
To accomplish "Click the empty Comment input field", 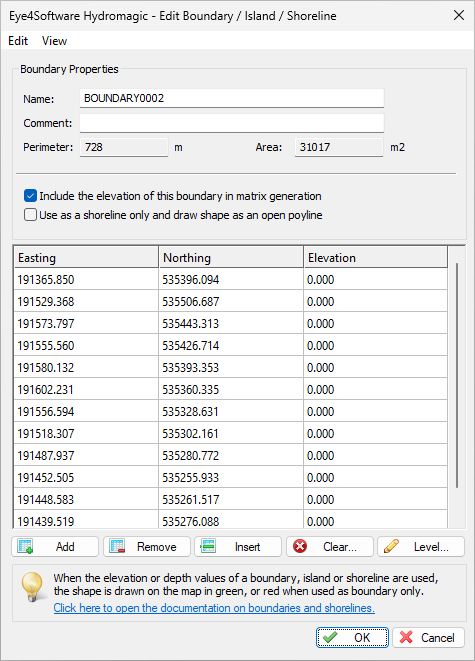I will [232, 123].
